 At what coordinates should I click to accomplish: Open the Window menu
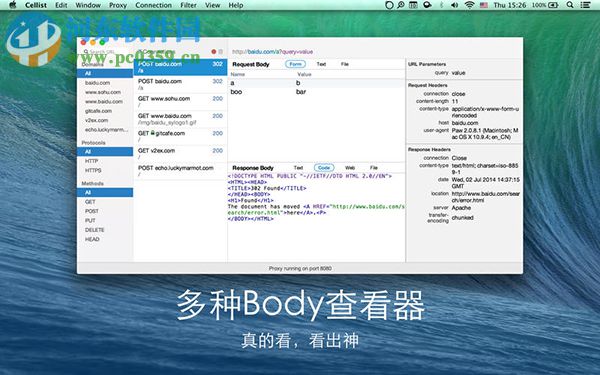coord(88,5)
